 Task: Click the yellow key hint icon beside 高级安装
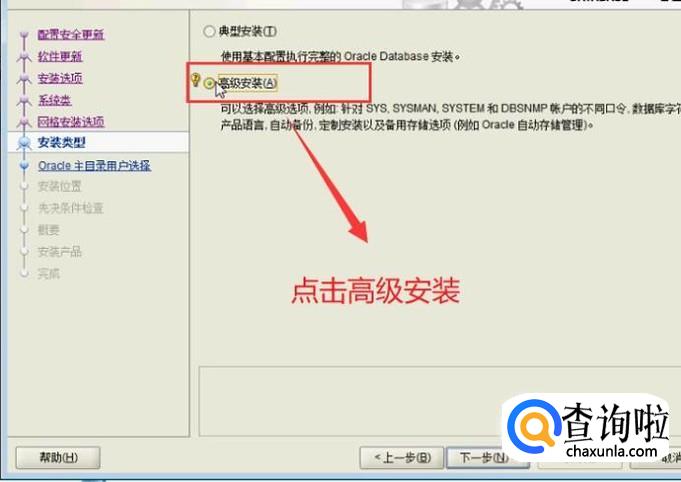(195, 79)
